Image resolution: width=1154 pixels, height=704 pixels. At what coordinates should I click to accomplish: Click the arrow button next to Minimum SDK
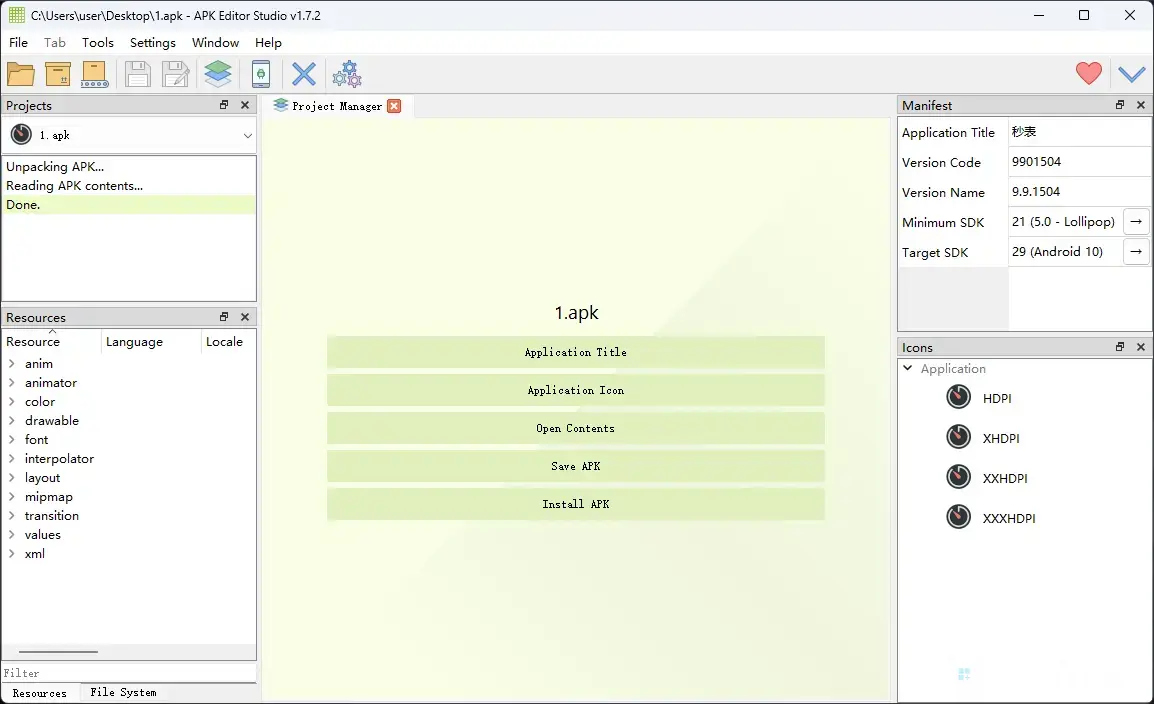point(1136,221)
